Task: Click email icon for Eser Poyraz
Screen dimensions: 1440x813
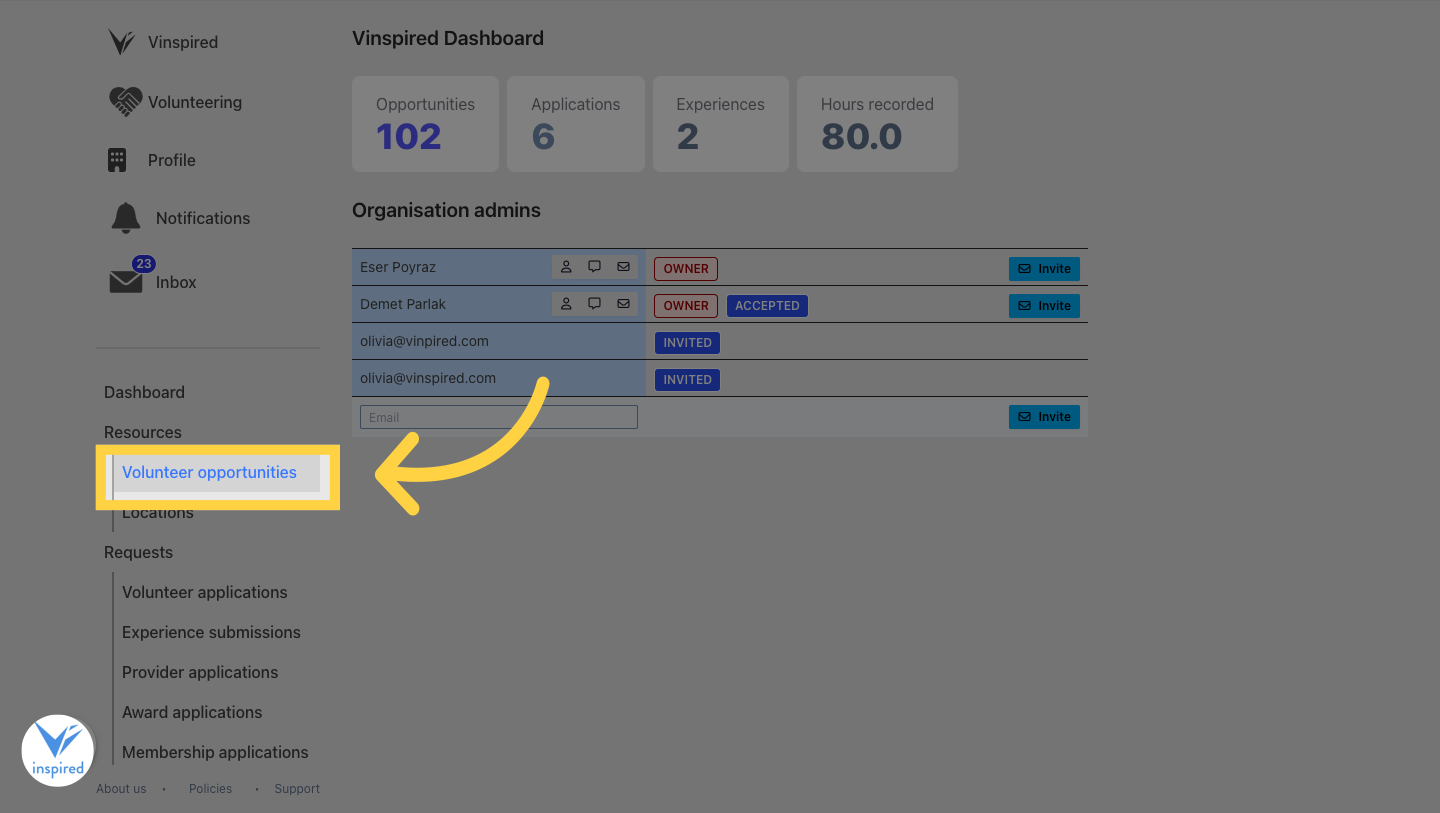Action: (x=623, y=267)
